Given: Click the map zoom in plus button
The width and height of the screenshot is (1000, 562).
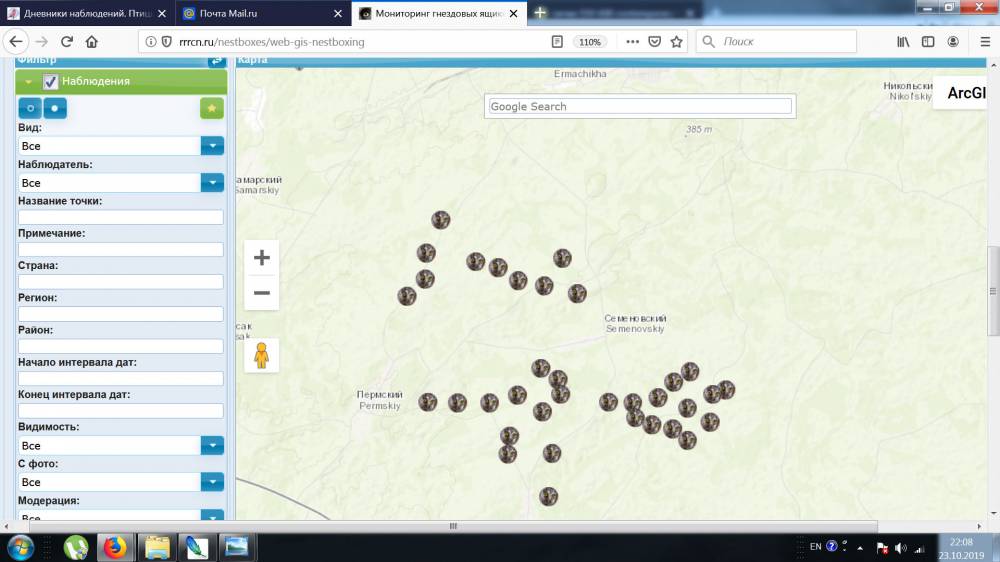Looking at the screenshot, I should tap(262, 258).
